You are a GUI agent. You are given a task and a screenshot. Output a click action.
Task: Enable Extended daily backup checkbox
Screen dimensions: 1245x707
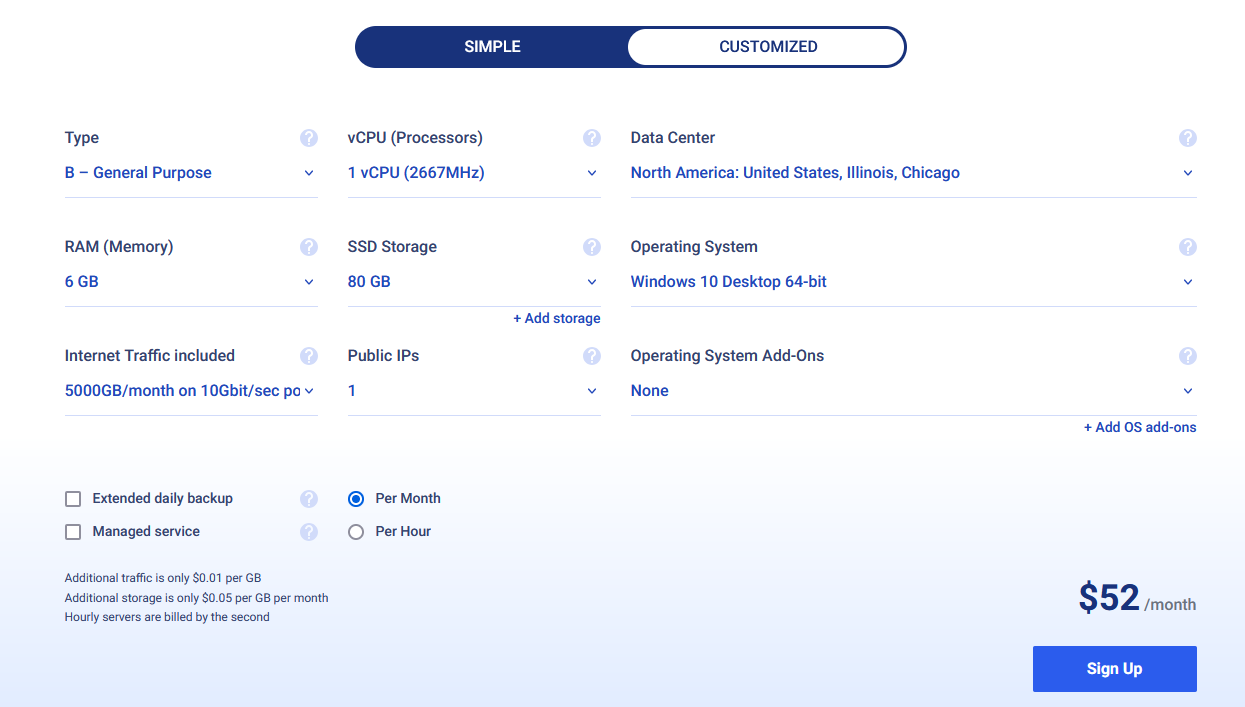pyautogui.click(x=73, y=499)
